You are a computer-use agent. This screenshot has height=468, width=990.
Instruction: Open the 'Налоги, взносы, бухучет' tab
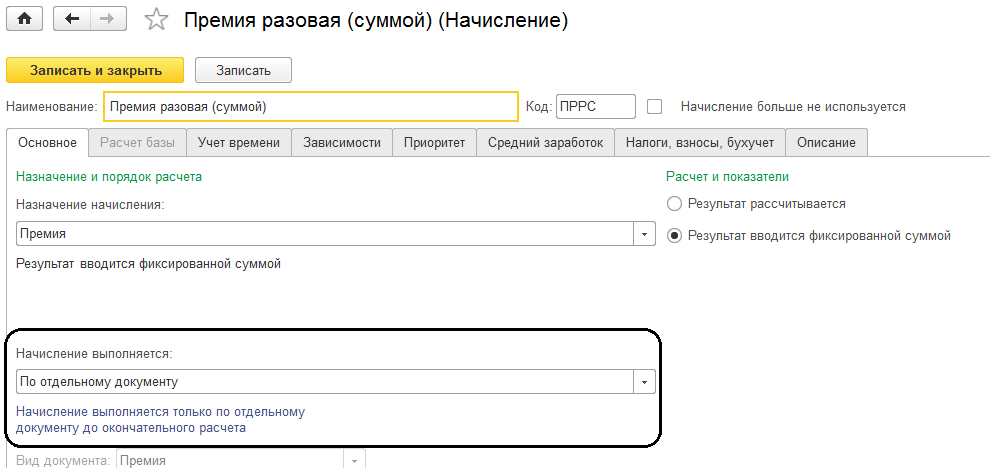point(699,143)
